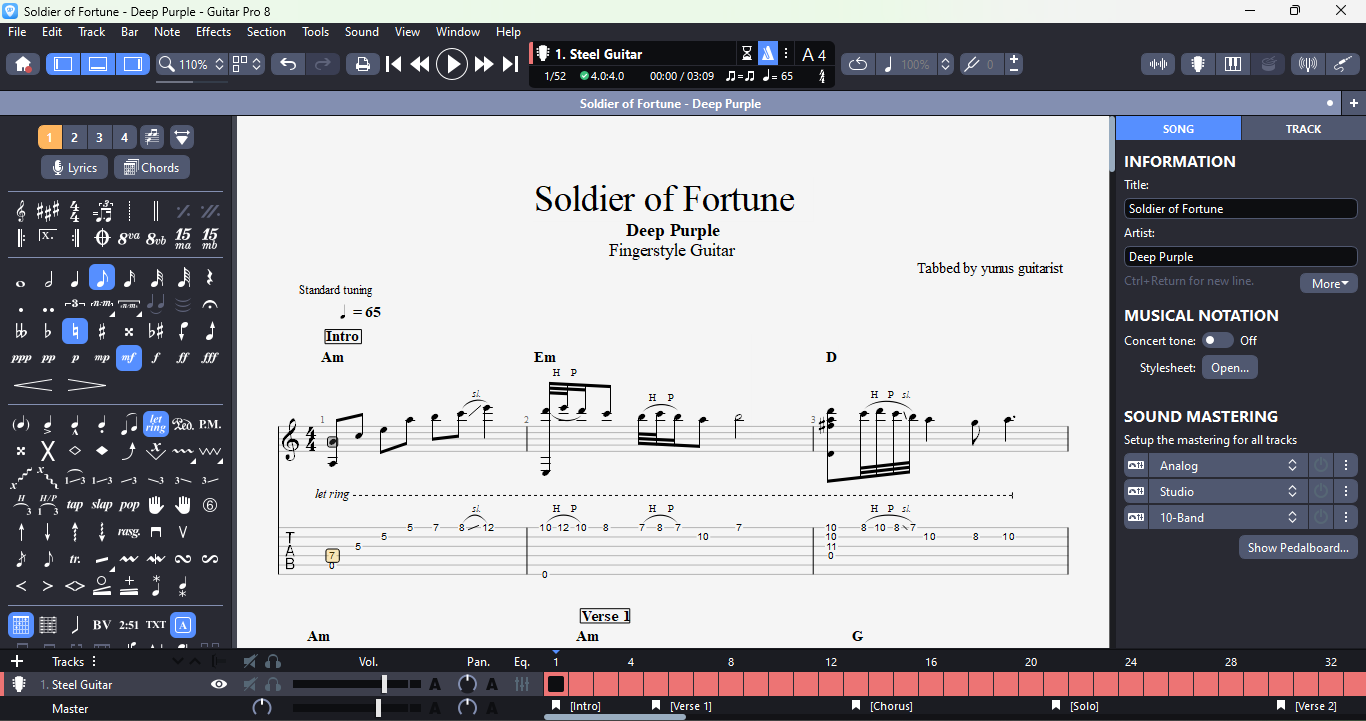Viewport: 1366px width, 721px height.
Task: Open the File menu
Action: click(17, 32)
